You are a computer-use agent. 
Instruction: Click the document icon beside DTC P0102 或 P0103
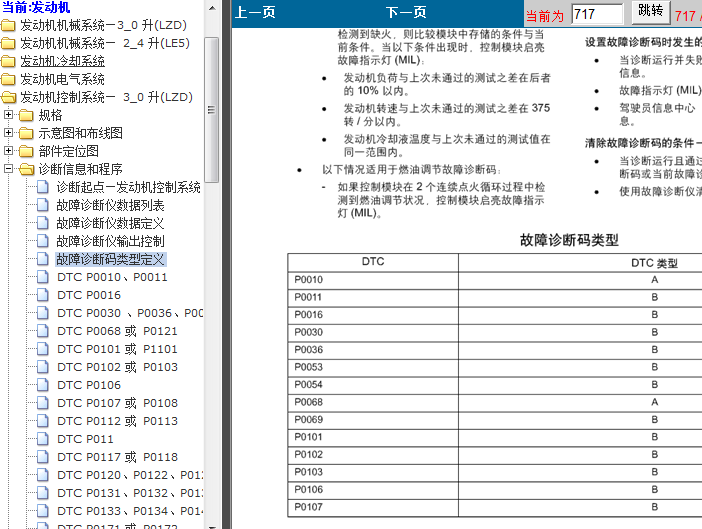pyautogui.click(x=43, y=367)
